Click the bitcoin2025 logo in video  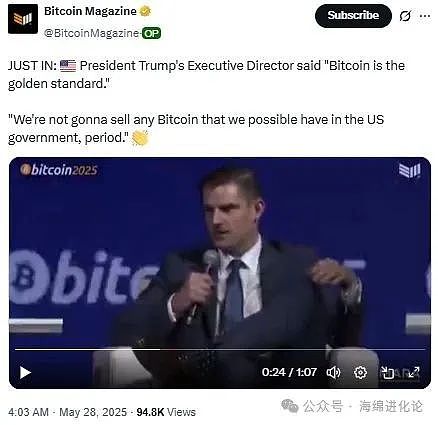tap(59, 170)
